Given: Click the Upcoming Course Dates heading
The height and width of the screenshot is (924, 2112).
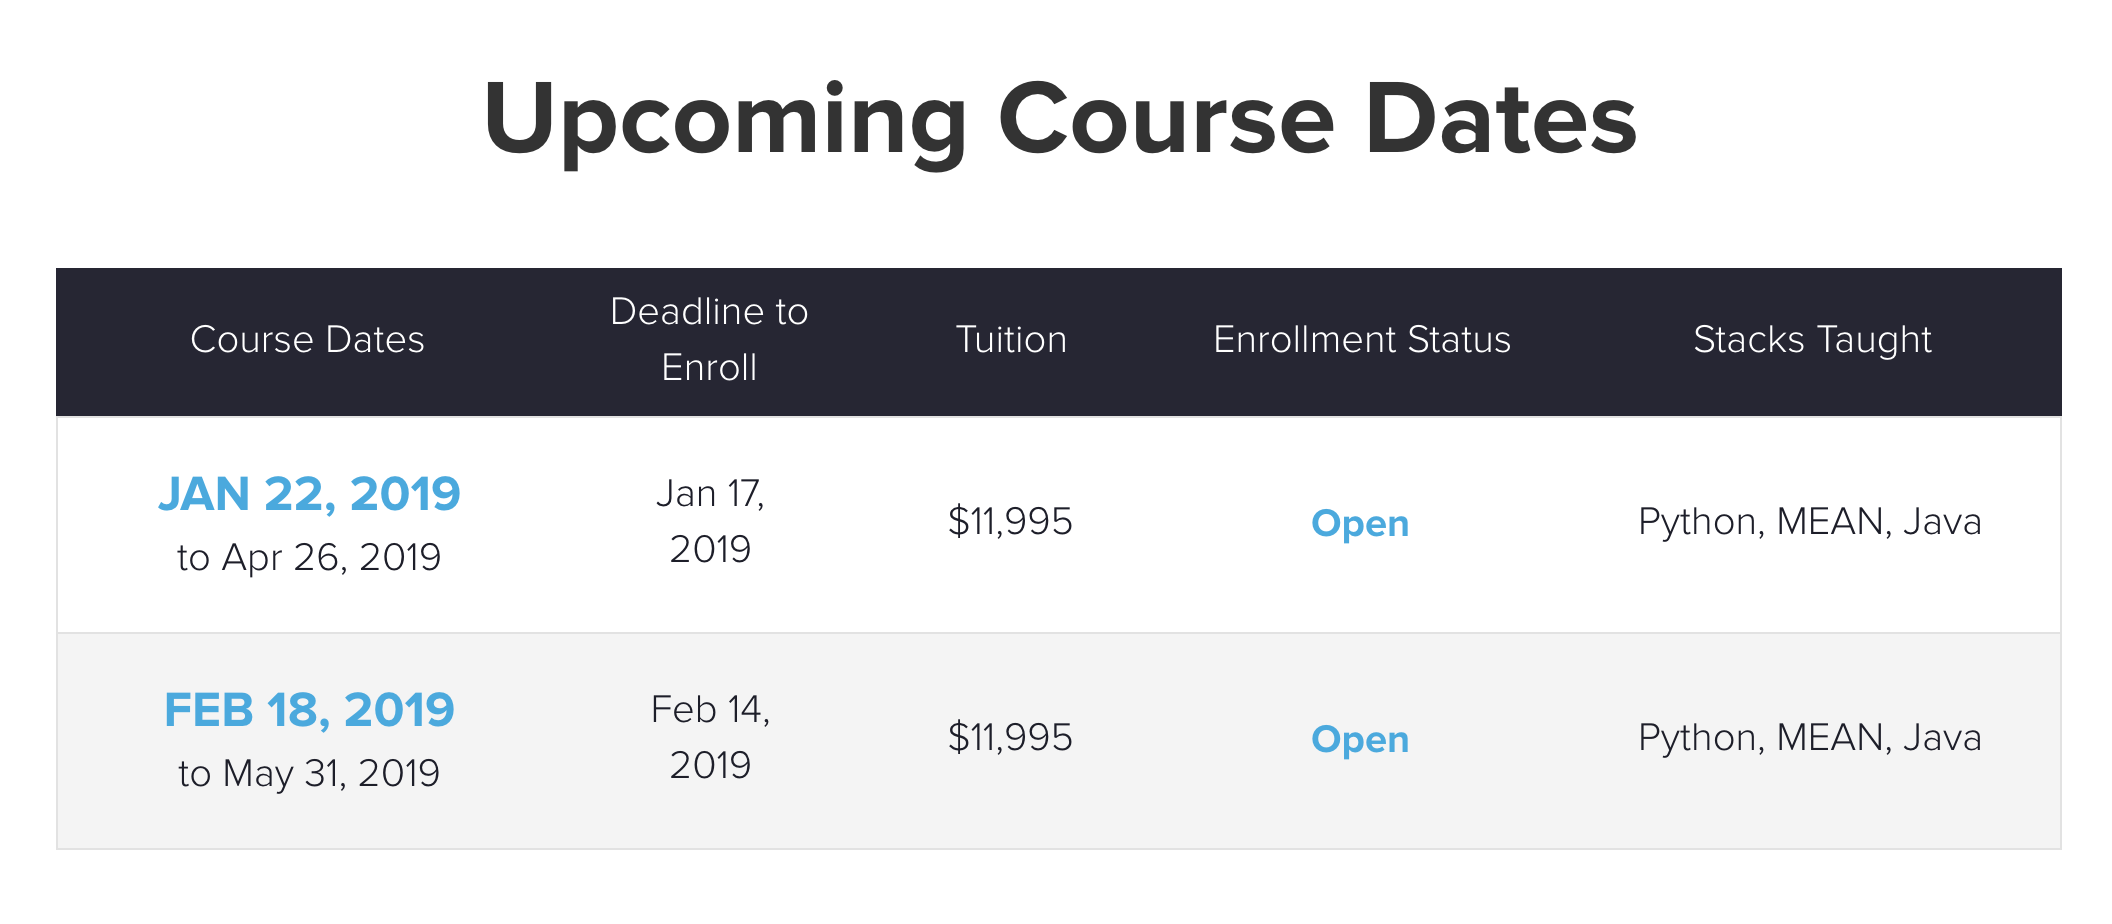Looking at the screenshot, I should (1059, 120).
